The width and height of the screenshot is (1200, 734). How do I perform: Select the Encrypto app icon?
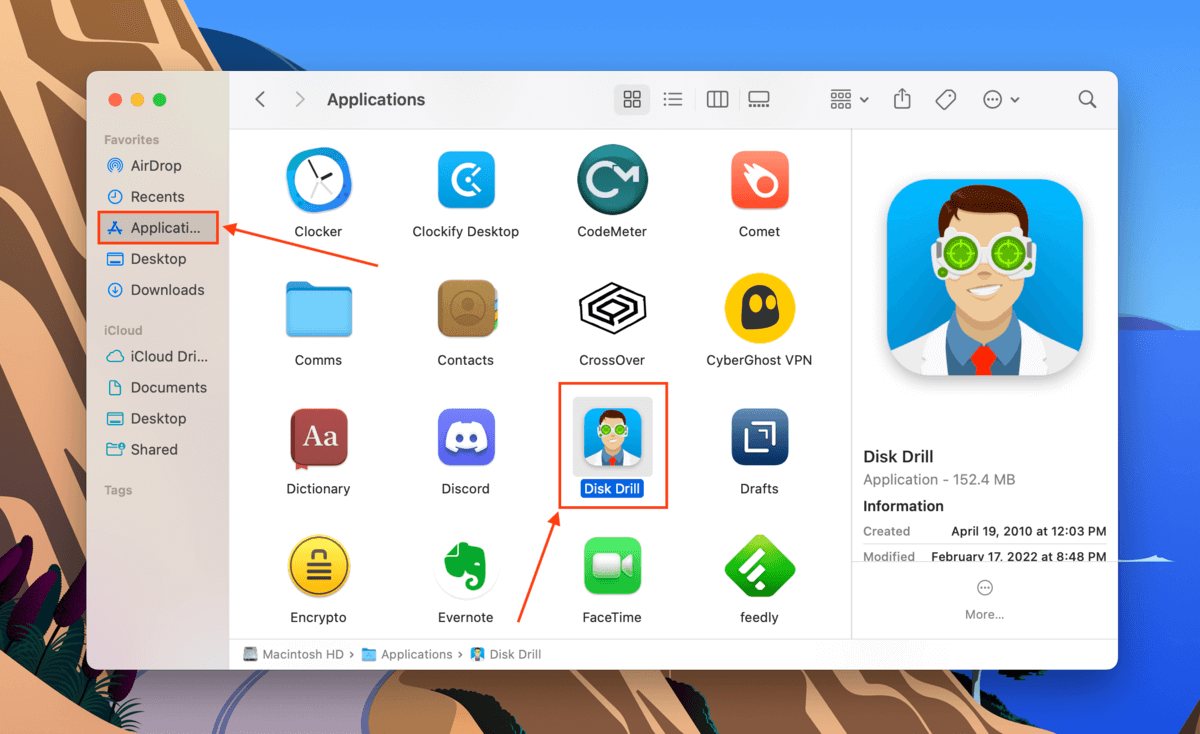pyautogui.click(x=318, y=566)
